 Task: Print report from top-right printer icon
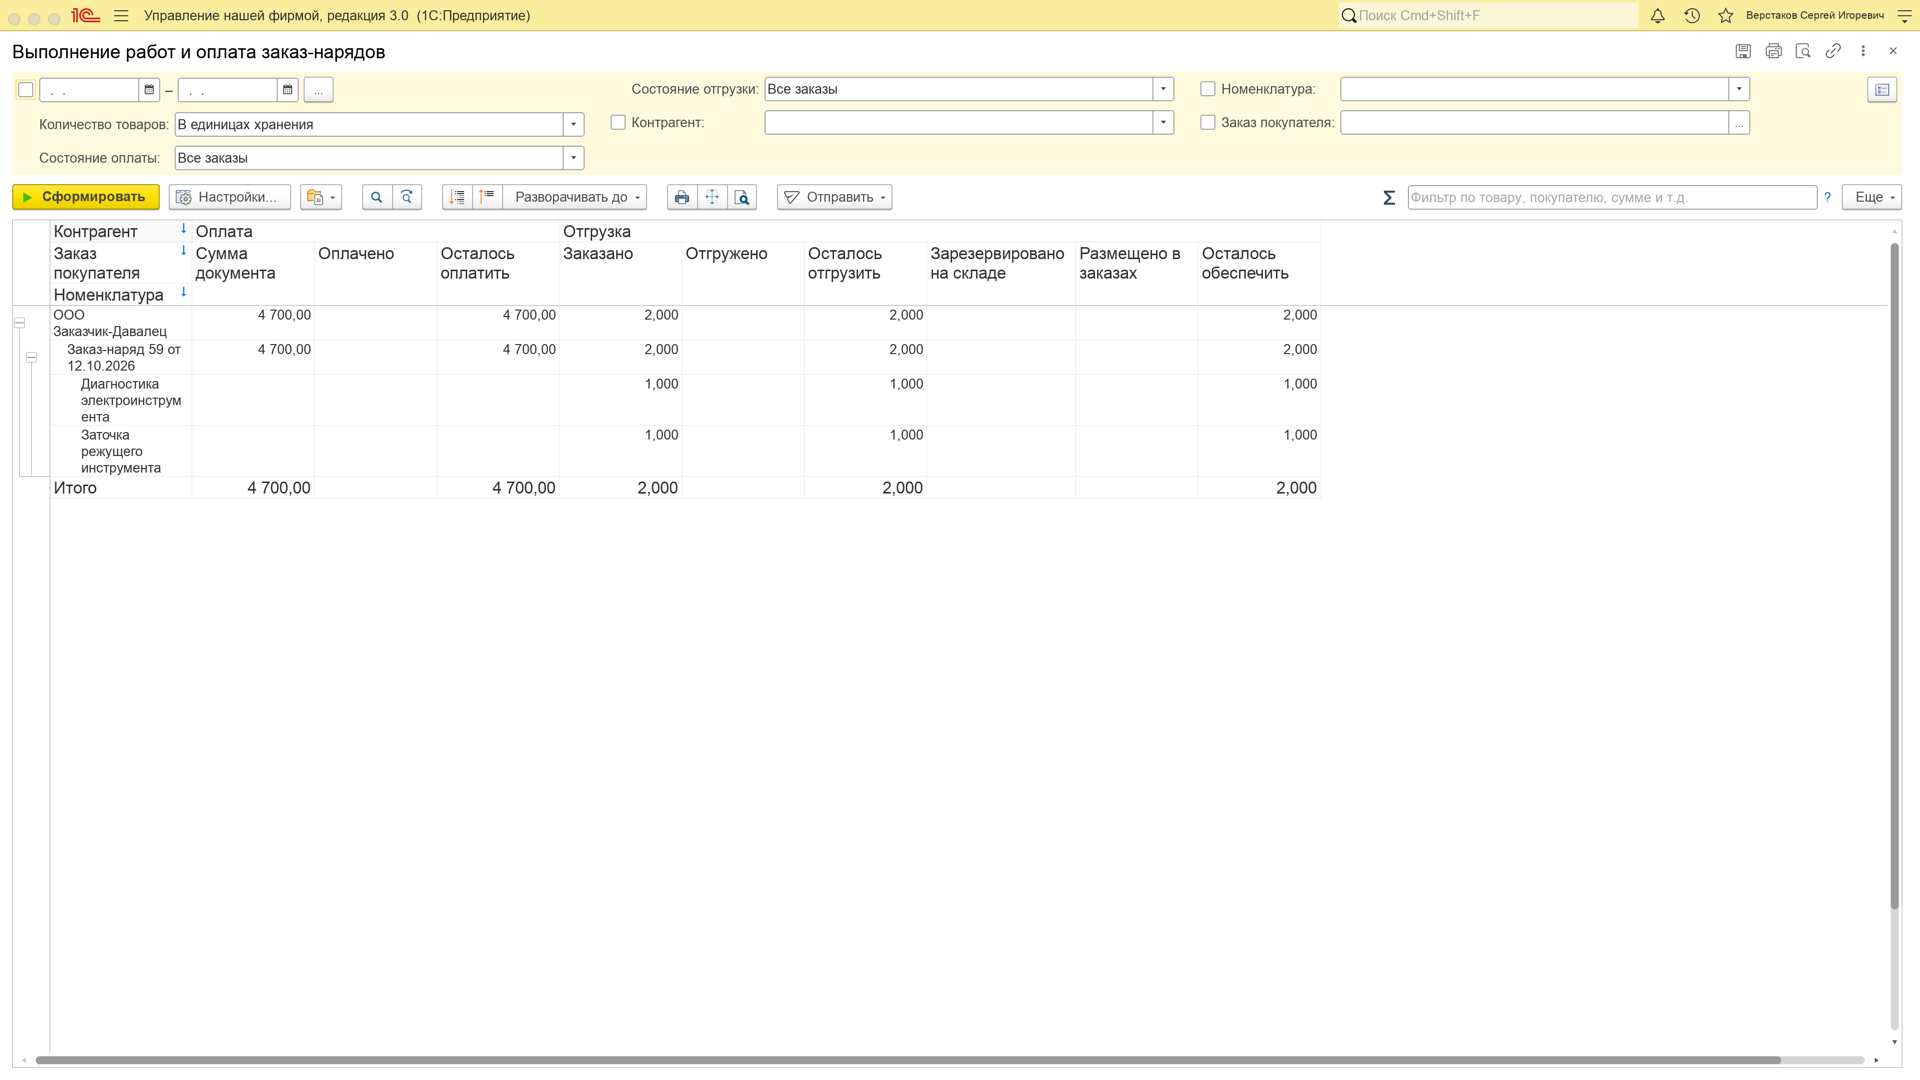[x=1773, y=51]
